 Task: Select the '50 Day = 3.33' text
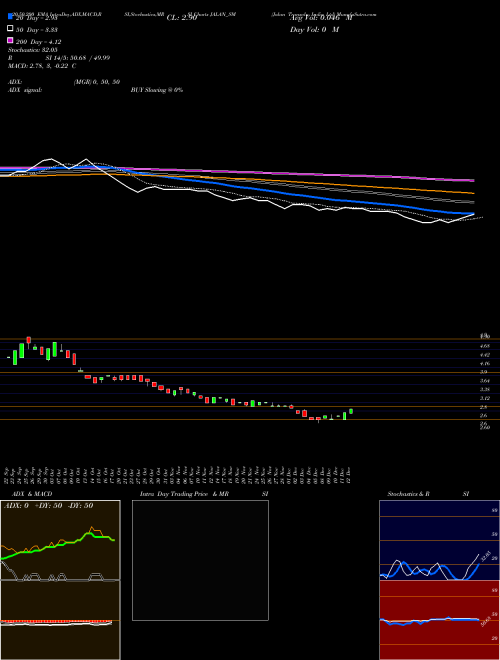click(x=37, y=30)
